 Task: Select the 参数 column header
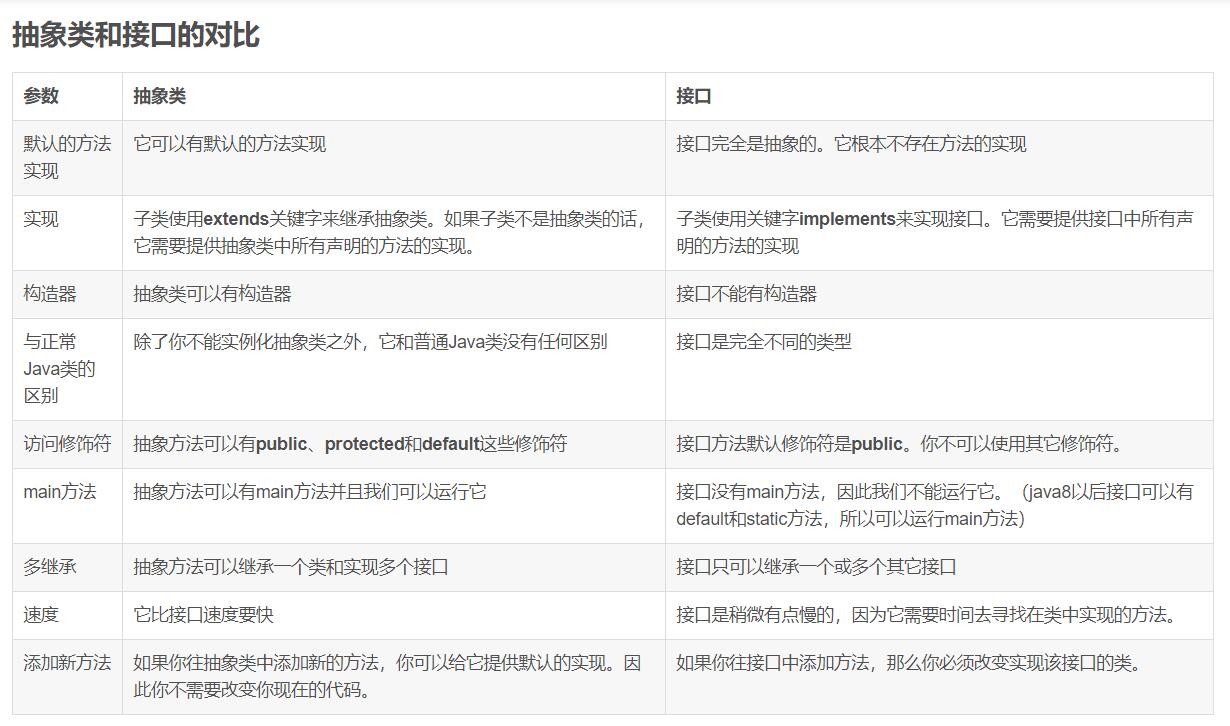pyautogui.click(x=68, y=96)
